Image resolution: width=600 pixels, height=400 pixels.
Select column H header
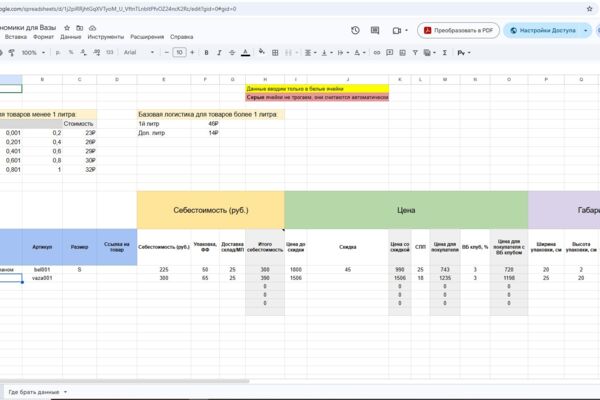click(x=265, y=79)
